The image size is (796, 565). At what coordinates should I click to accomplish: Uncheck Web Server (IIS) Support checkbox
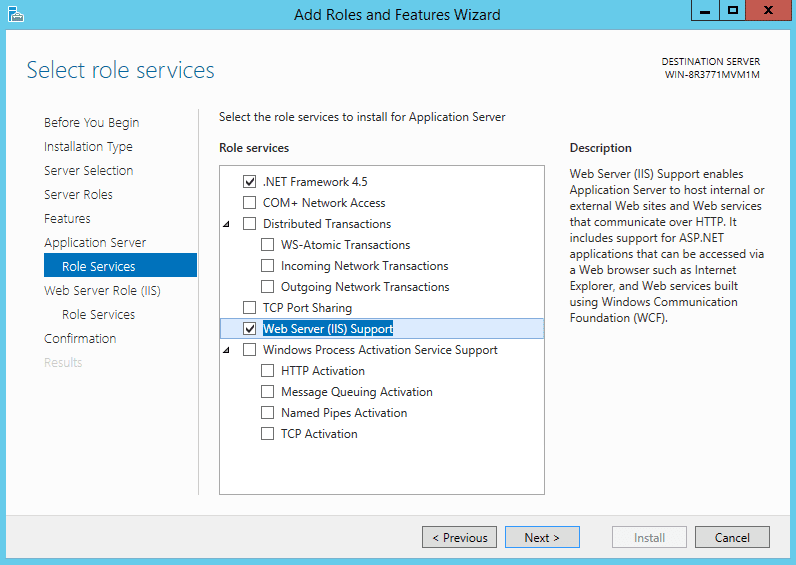point(249,328)
